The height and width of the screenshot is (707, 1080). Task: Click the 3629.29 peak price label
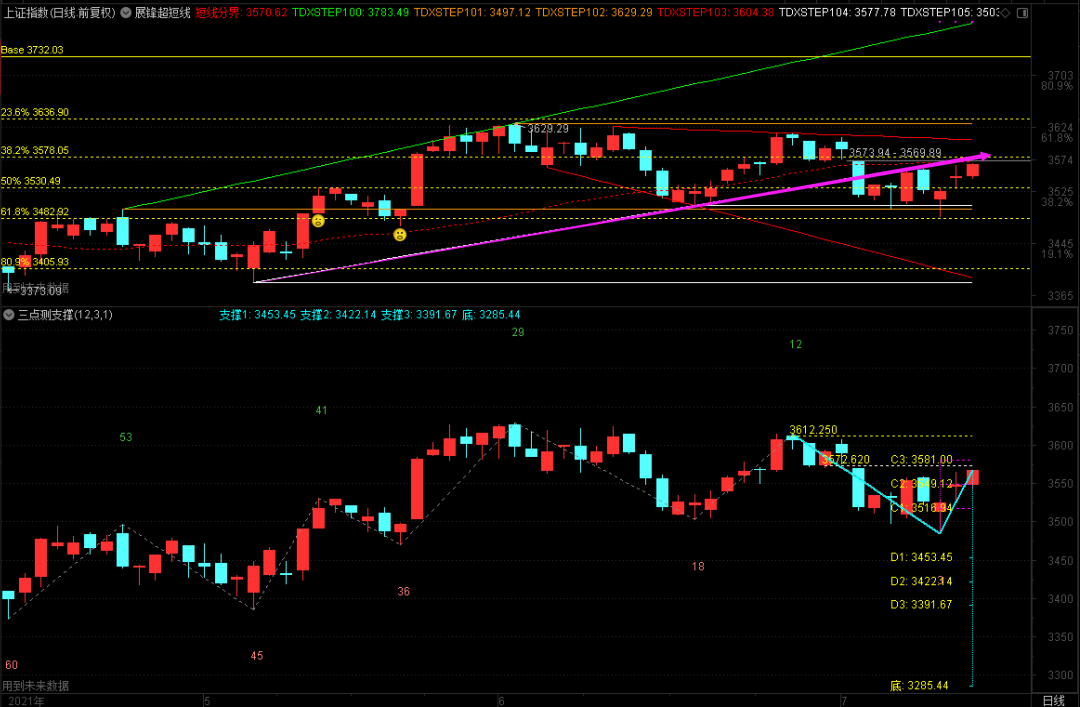pos(548,129)
